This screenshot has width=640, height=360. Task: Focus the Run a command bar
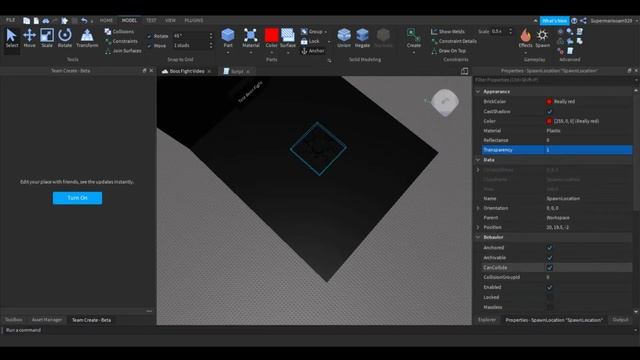coord(318,330)
